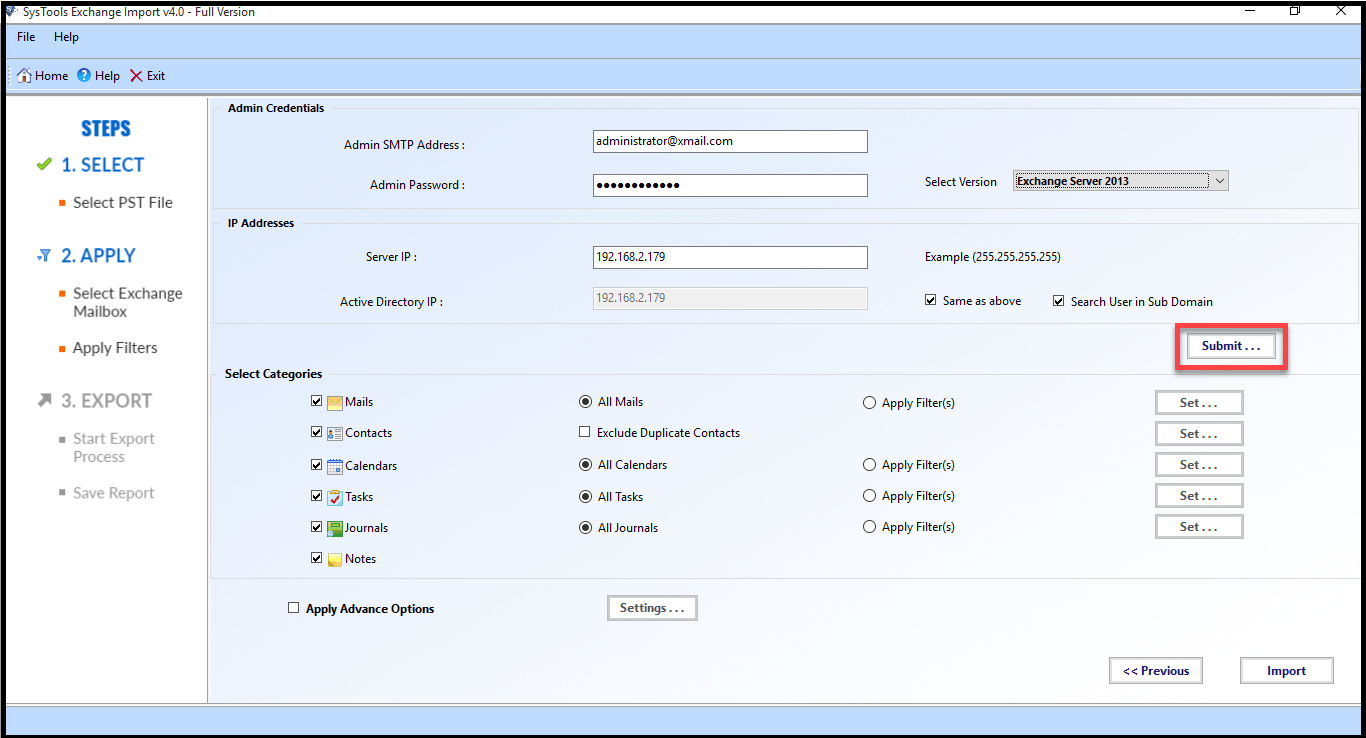Toggle the Same as above checkbox
This screenshot has height=738, width=1366.
point(931,300)
